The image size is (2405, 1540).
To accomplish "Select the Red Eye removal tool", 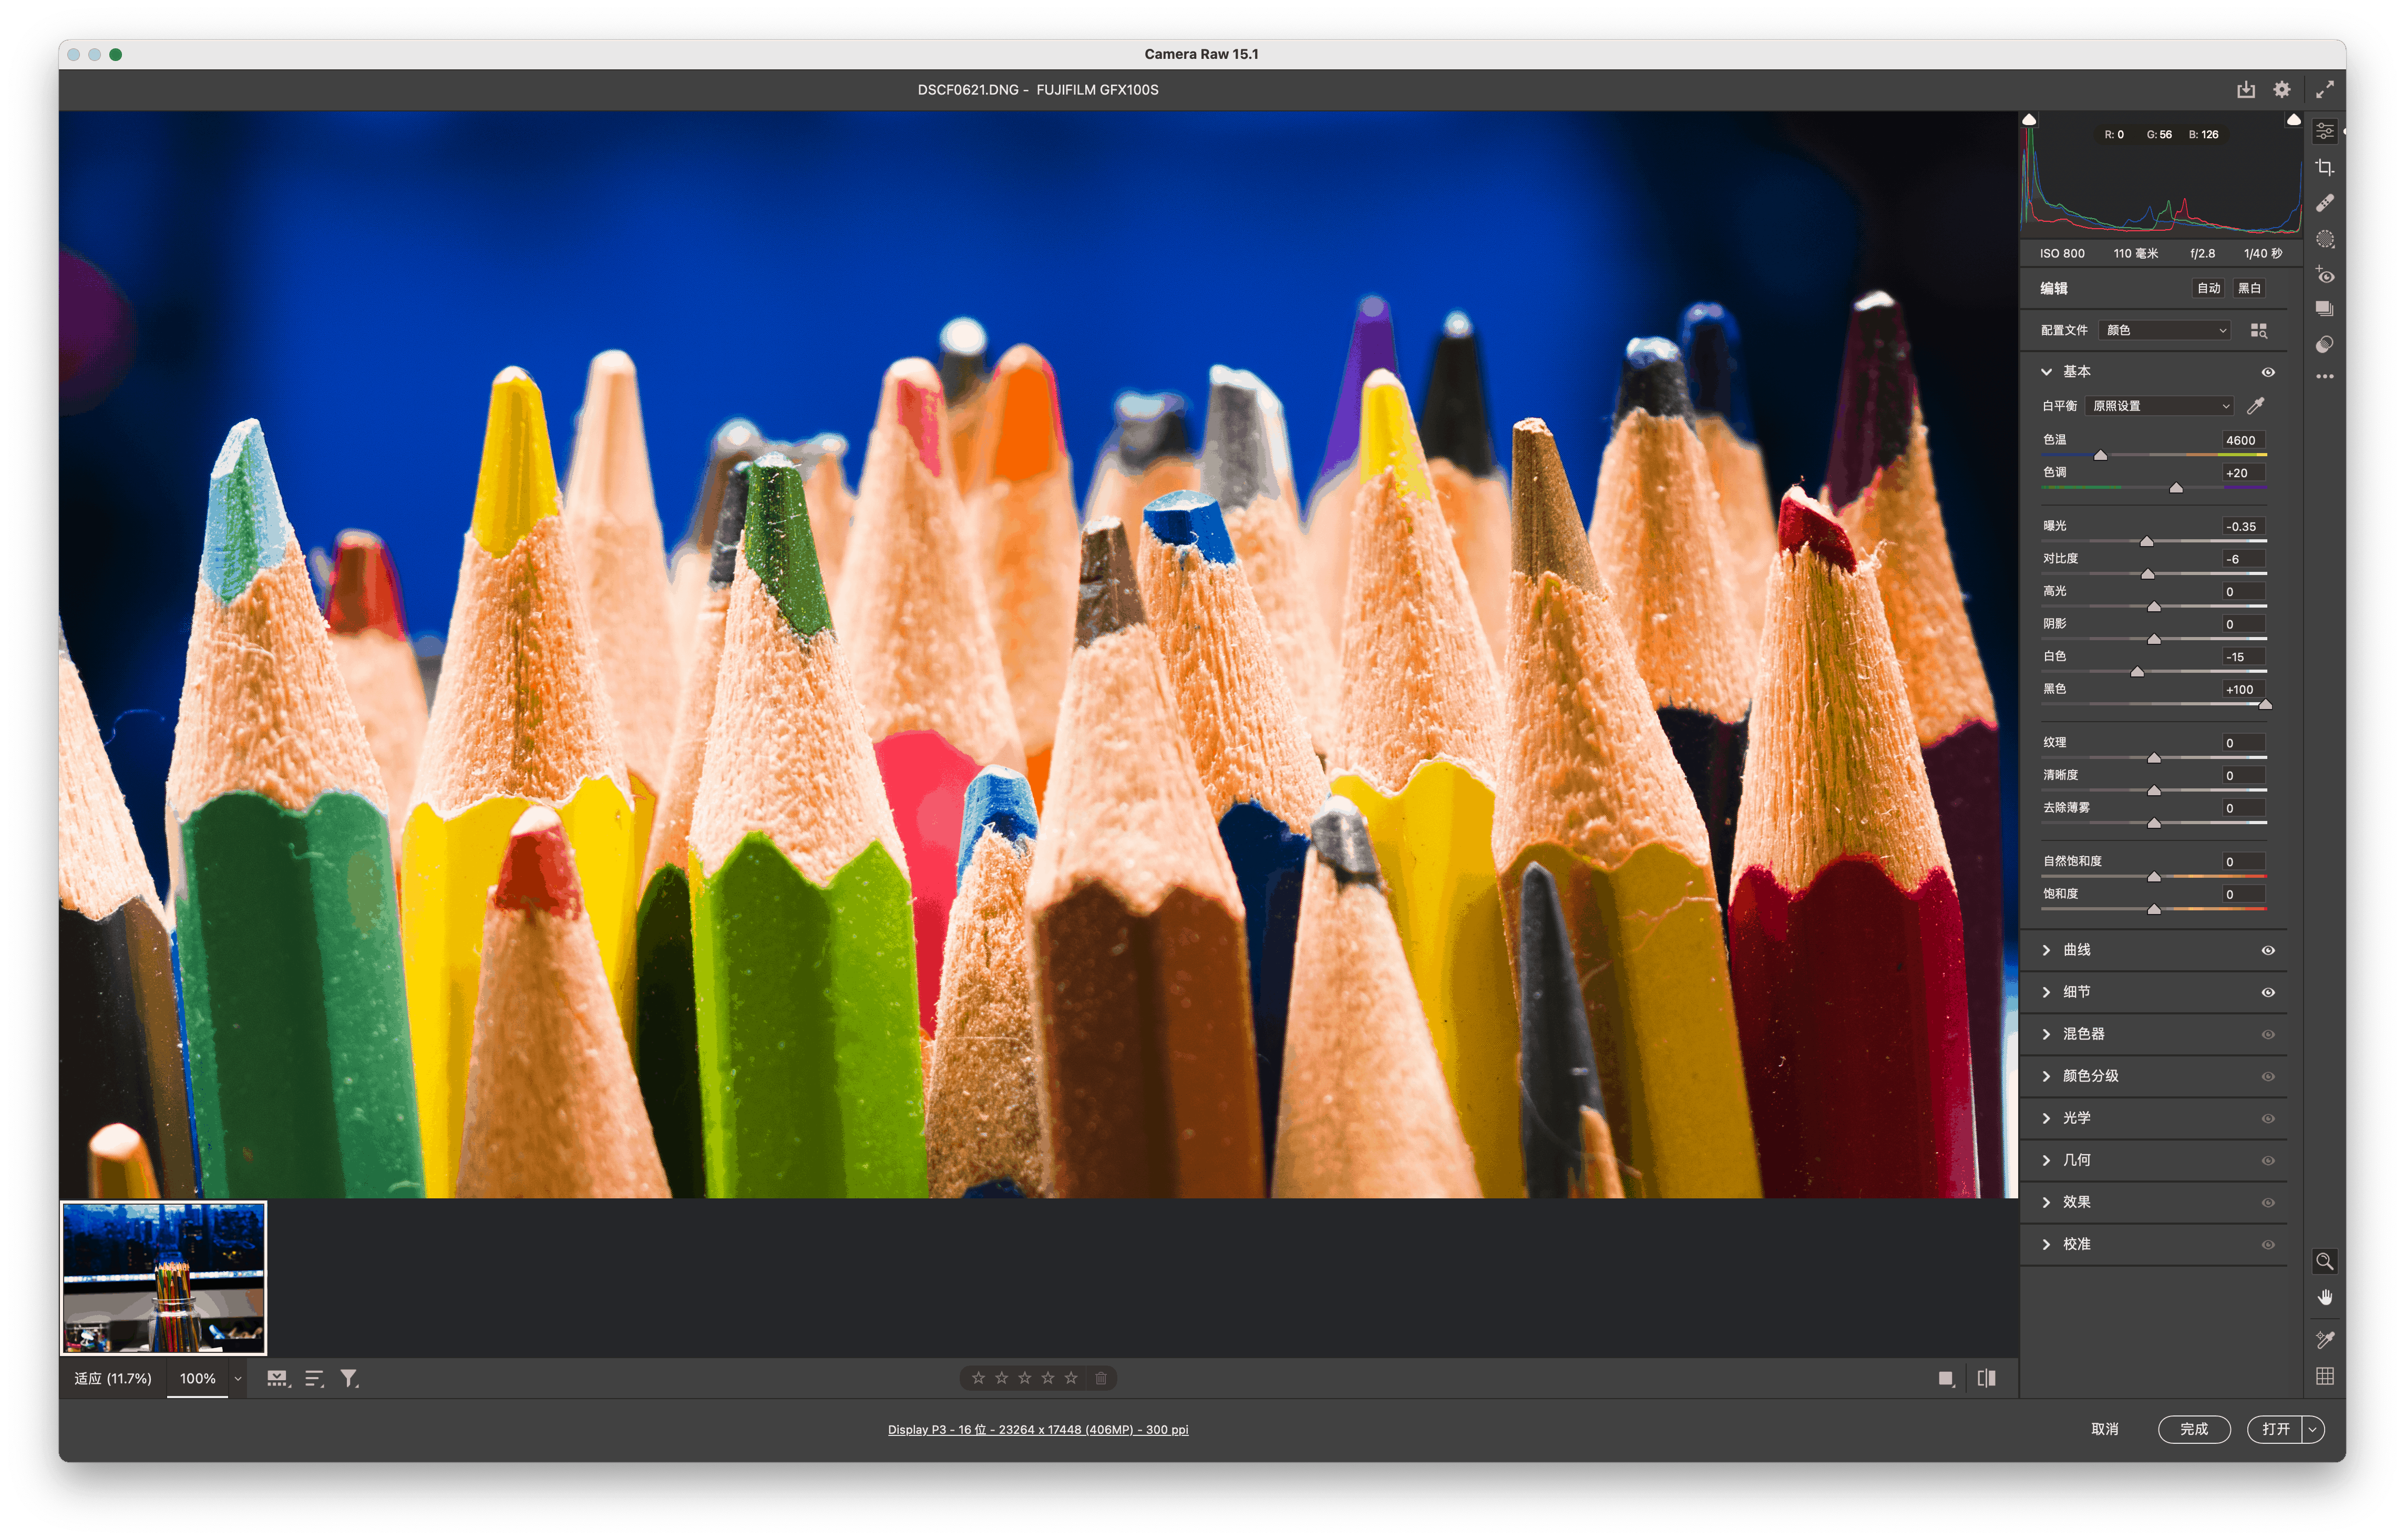I will 2325,275.
